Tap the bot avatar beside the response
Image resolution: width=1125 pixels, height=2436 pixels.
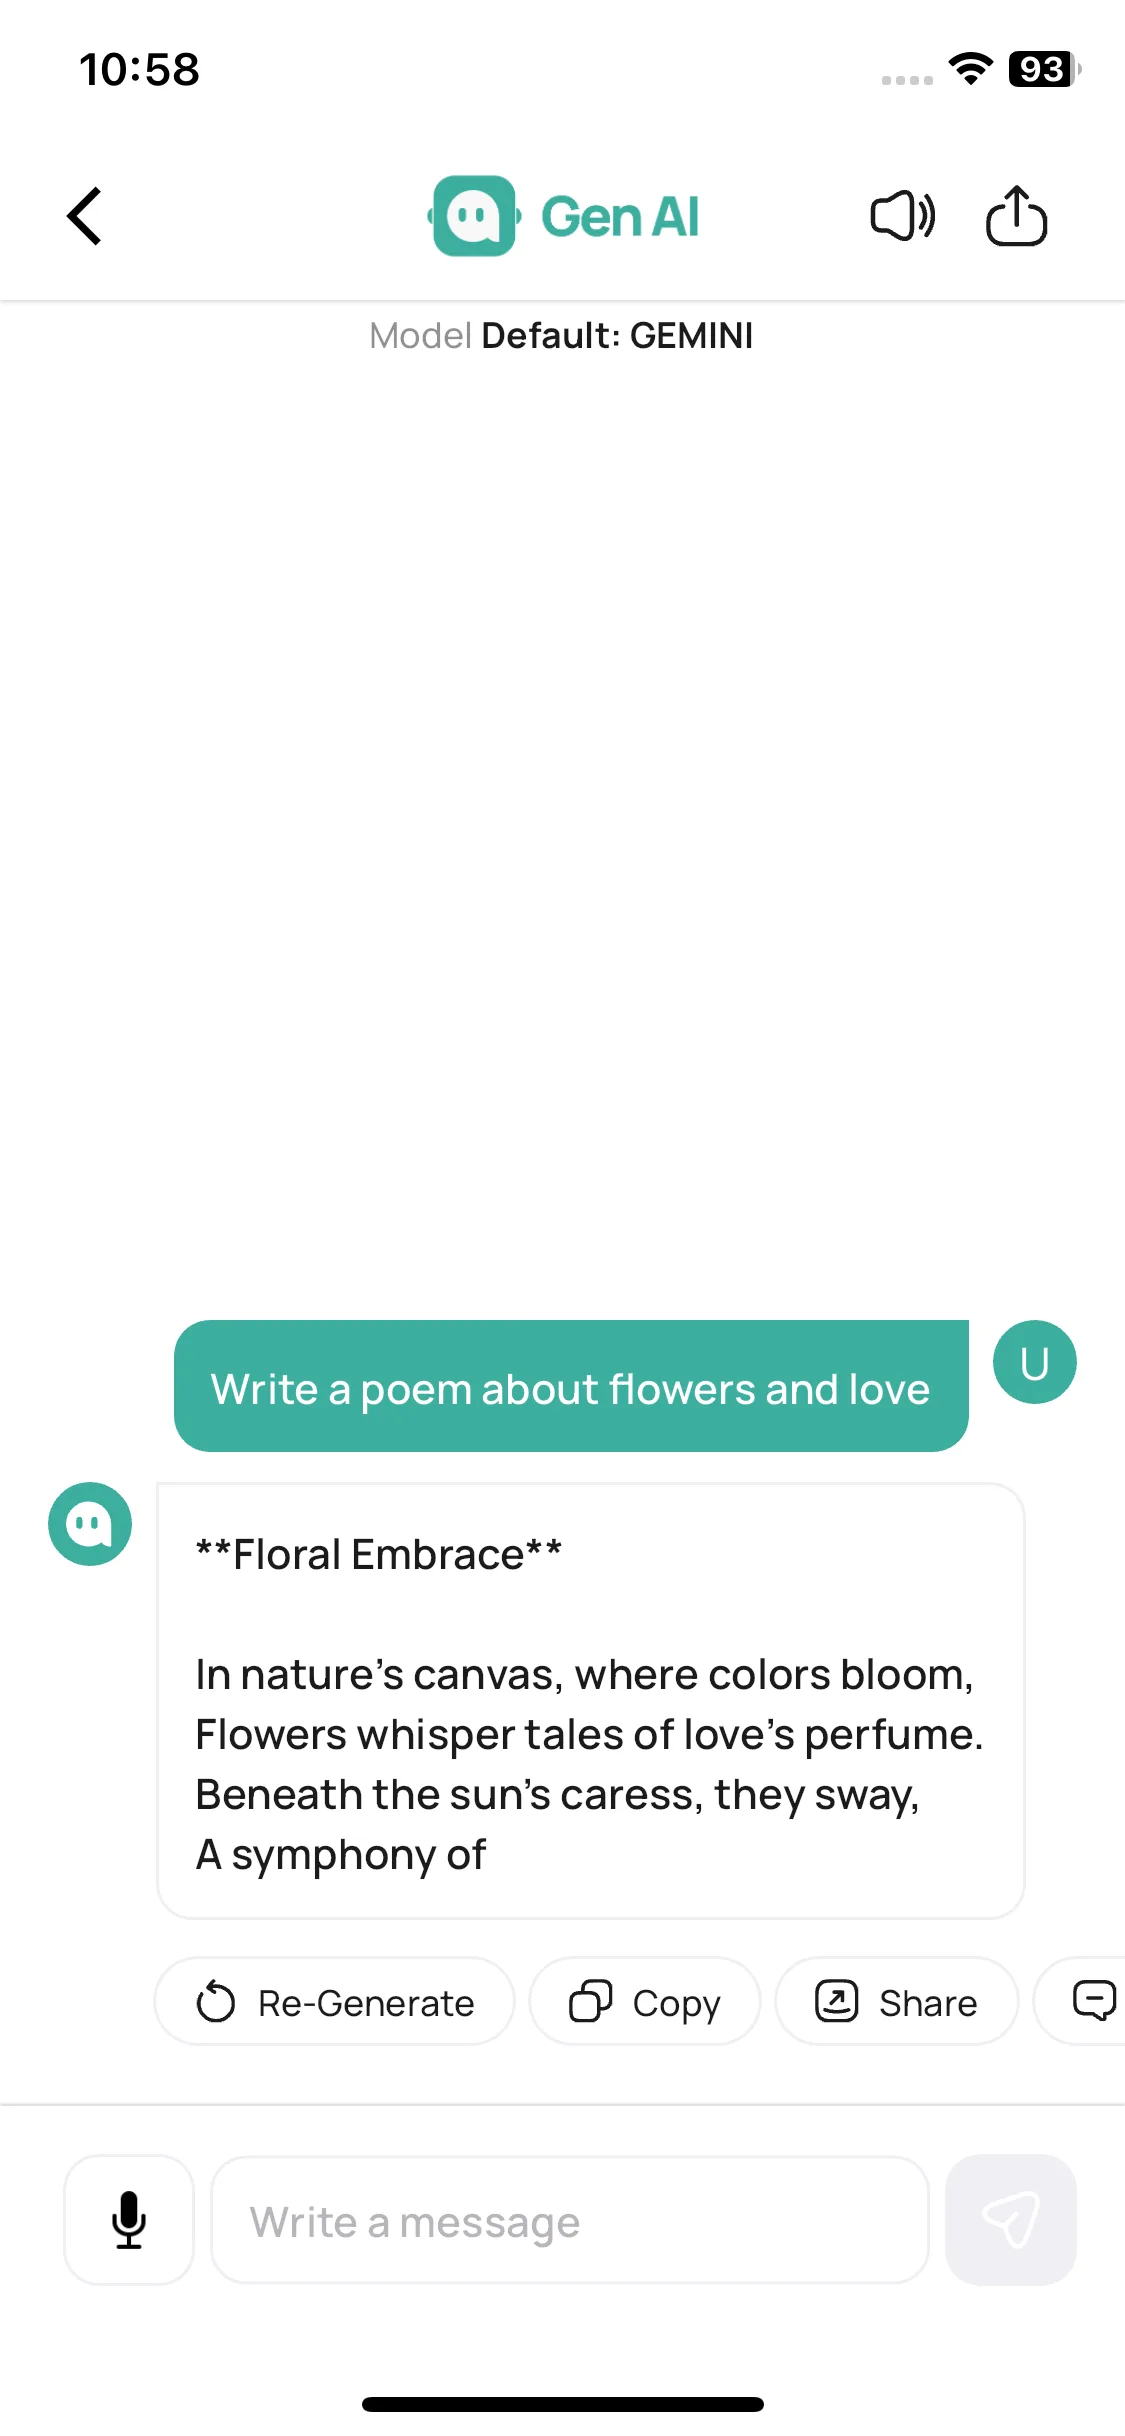(x=90, y=1524)
